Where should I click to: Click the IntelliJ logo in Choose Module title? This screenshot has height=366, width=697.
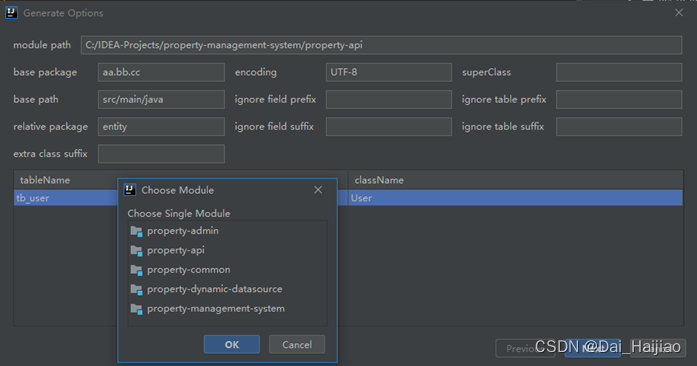click(130, 190)
